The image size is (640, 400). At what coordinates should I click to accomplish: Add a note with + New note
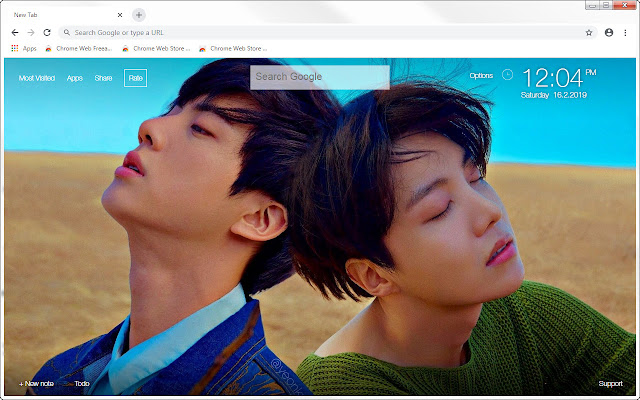coord(36,384)
